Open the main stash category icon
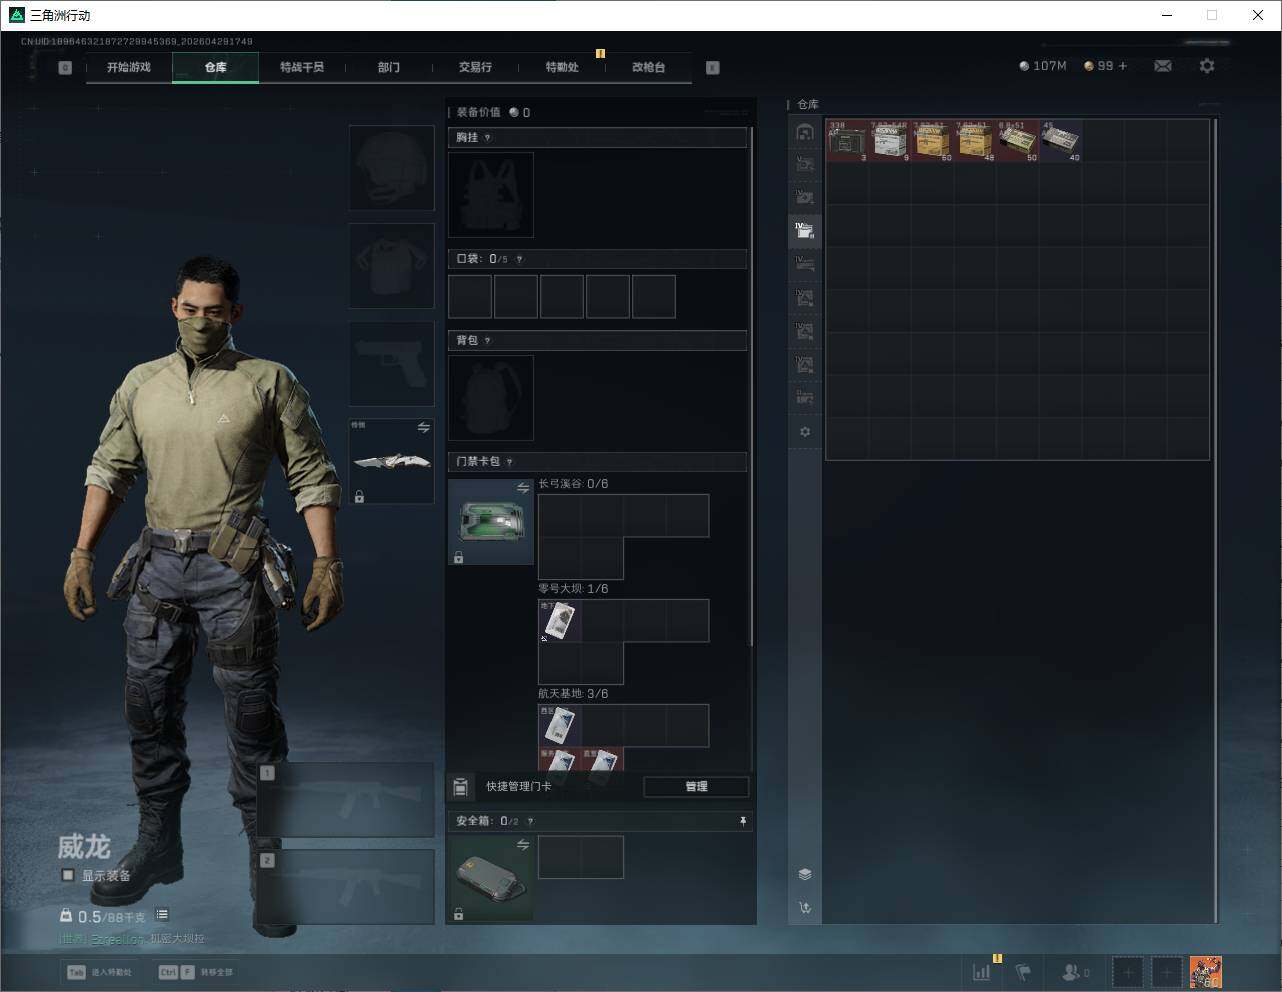Screen dimensions: 1282x992 (805, 132)
